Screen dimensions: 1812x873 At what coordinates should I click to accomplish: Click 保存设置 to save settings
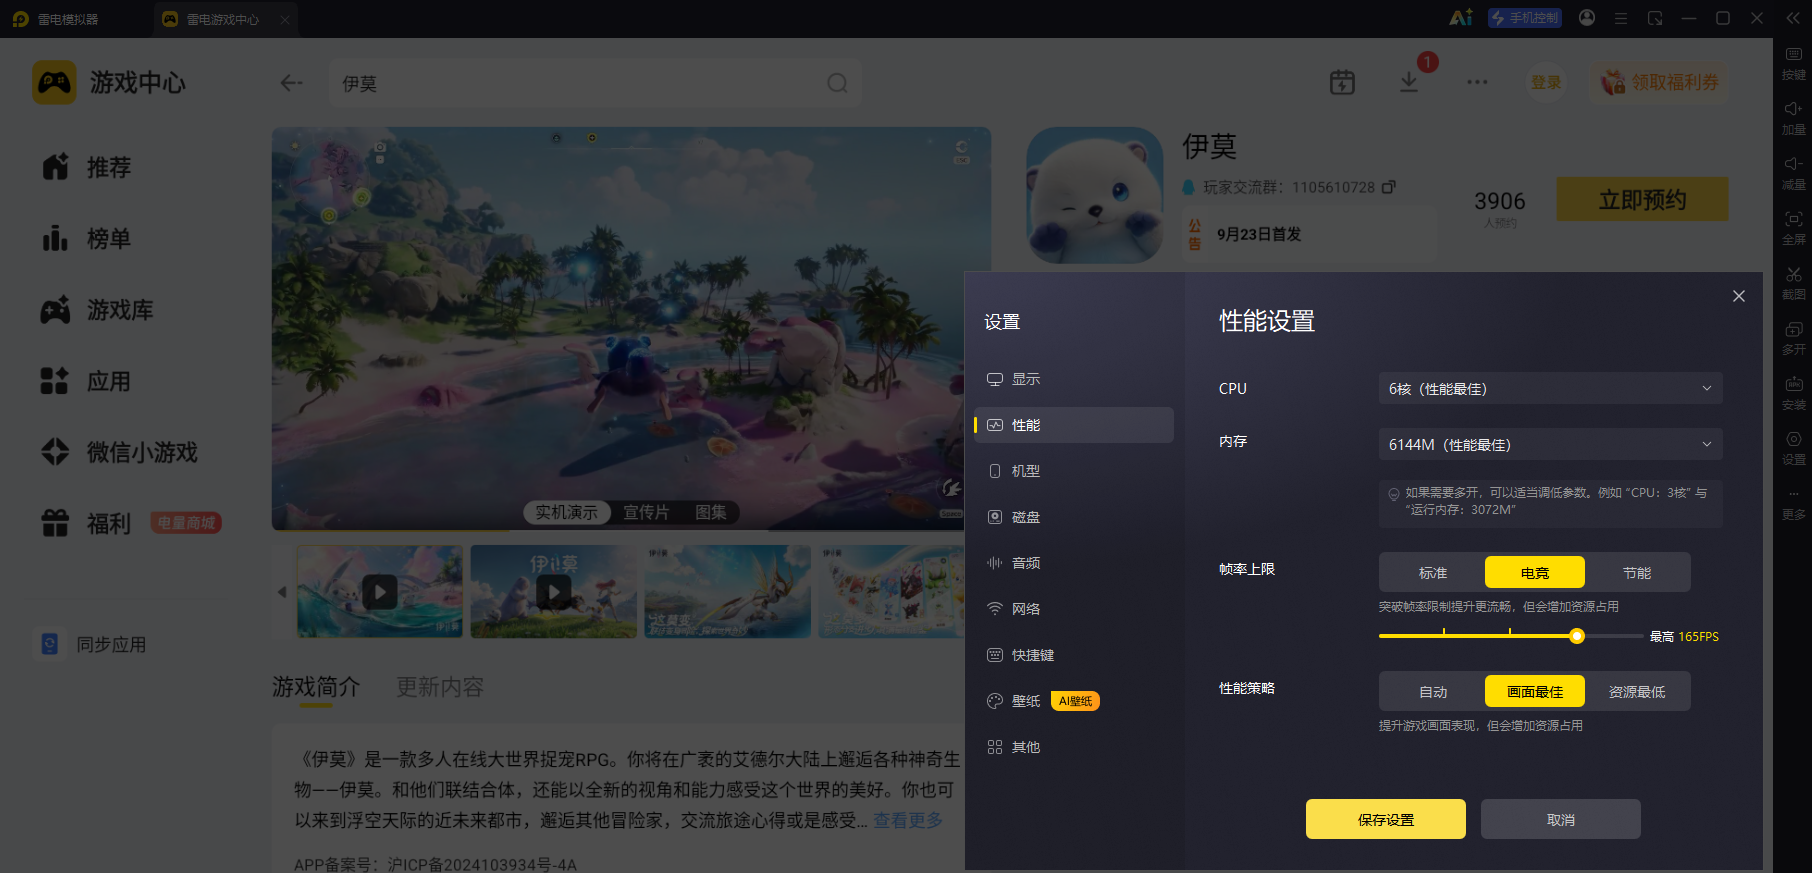click(1386, 819)
